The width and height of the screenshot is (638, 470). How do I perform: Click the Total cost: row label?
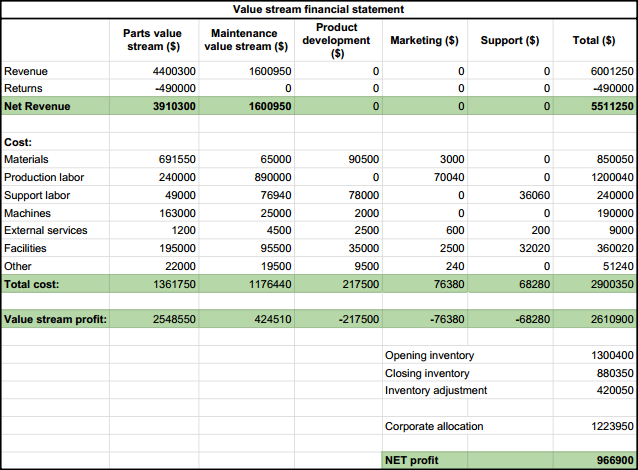coord(32,284)
